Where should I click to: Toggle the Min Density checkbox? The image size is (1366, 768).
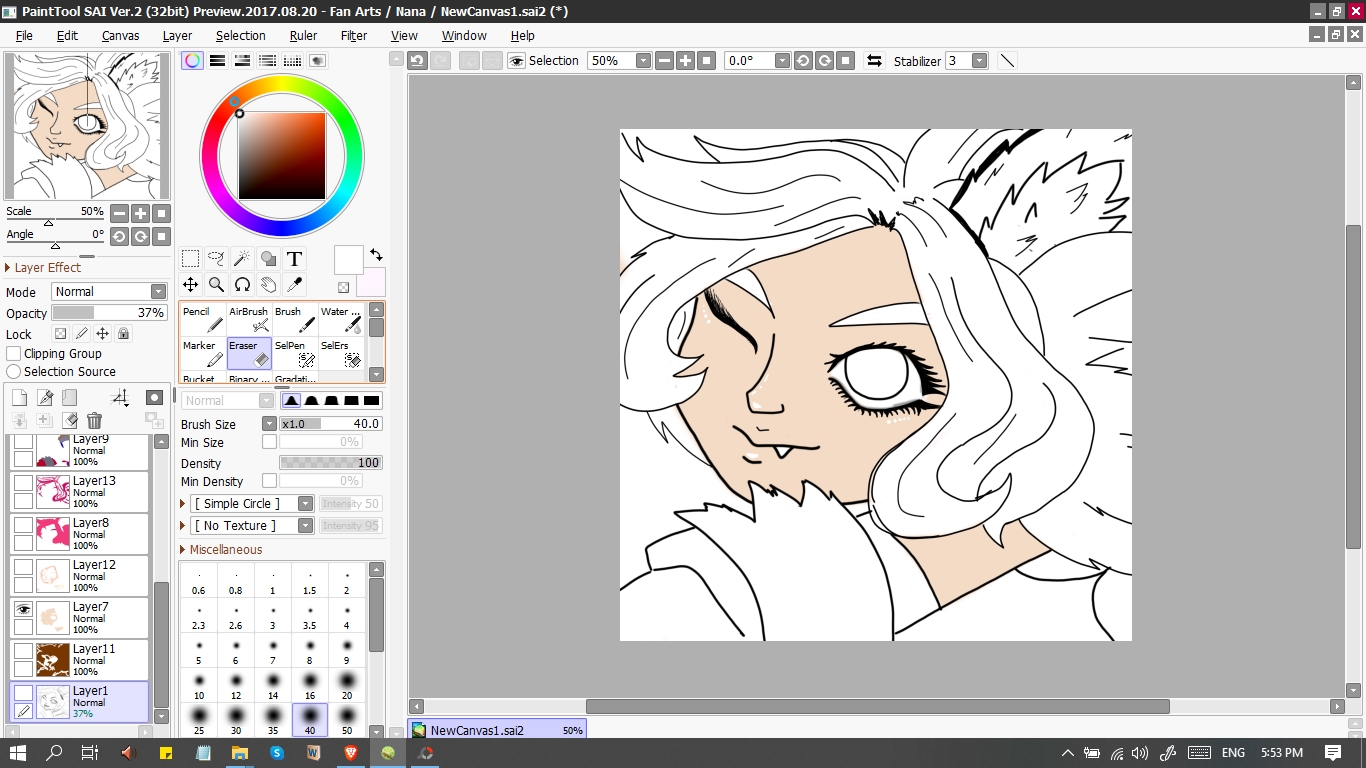269,481
